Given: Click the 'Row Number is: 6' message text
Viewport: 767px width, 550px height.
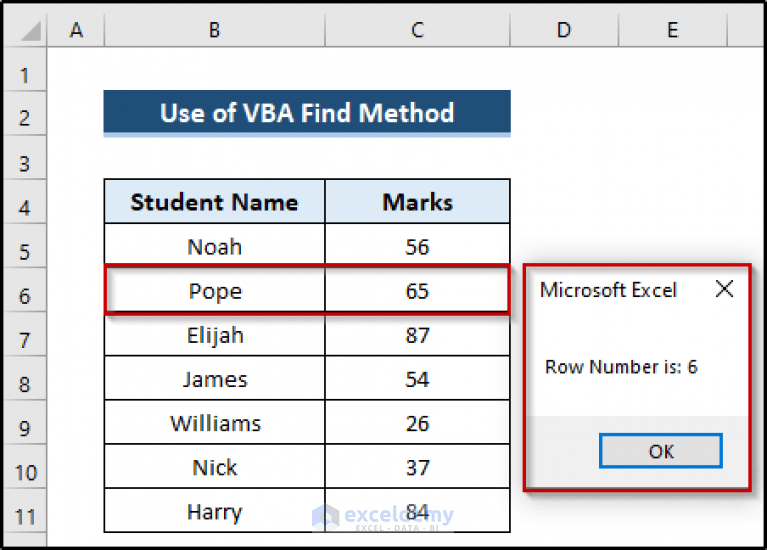Looking at the screenshot, I should point(621,367).
